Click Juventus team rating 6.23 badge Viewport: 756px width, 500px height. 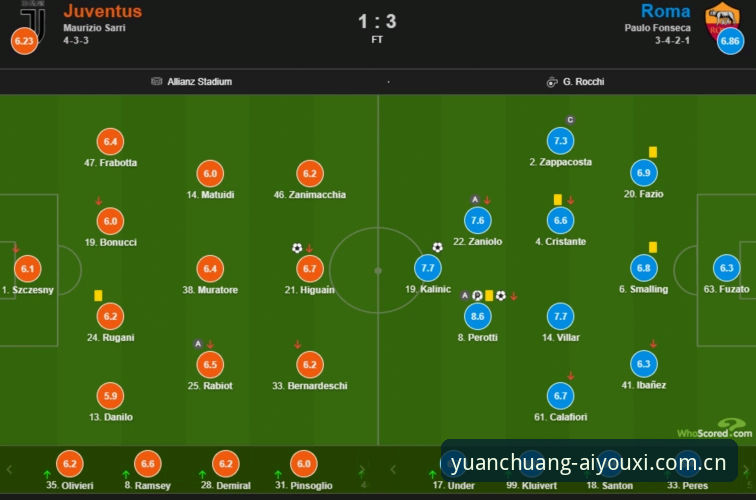pos(24,41)
